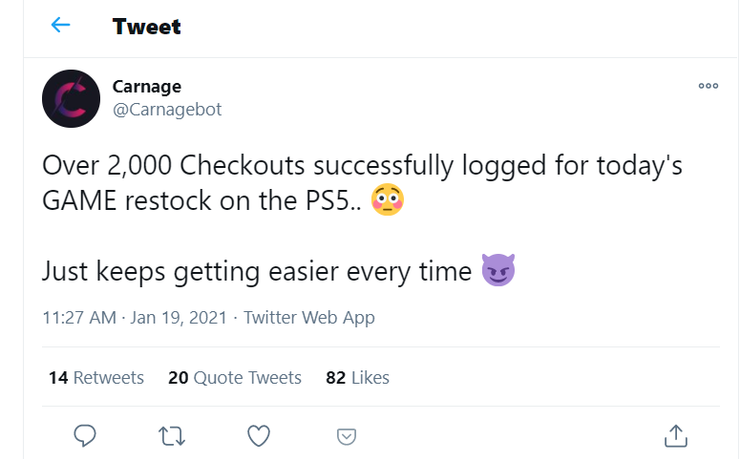Viewport: 740px width, 459px height.
Task: Click the purple devil emoji
Action: click(497, 270)
